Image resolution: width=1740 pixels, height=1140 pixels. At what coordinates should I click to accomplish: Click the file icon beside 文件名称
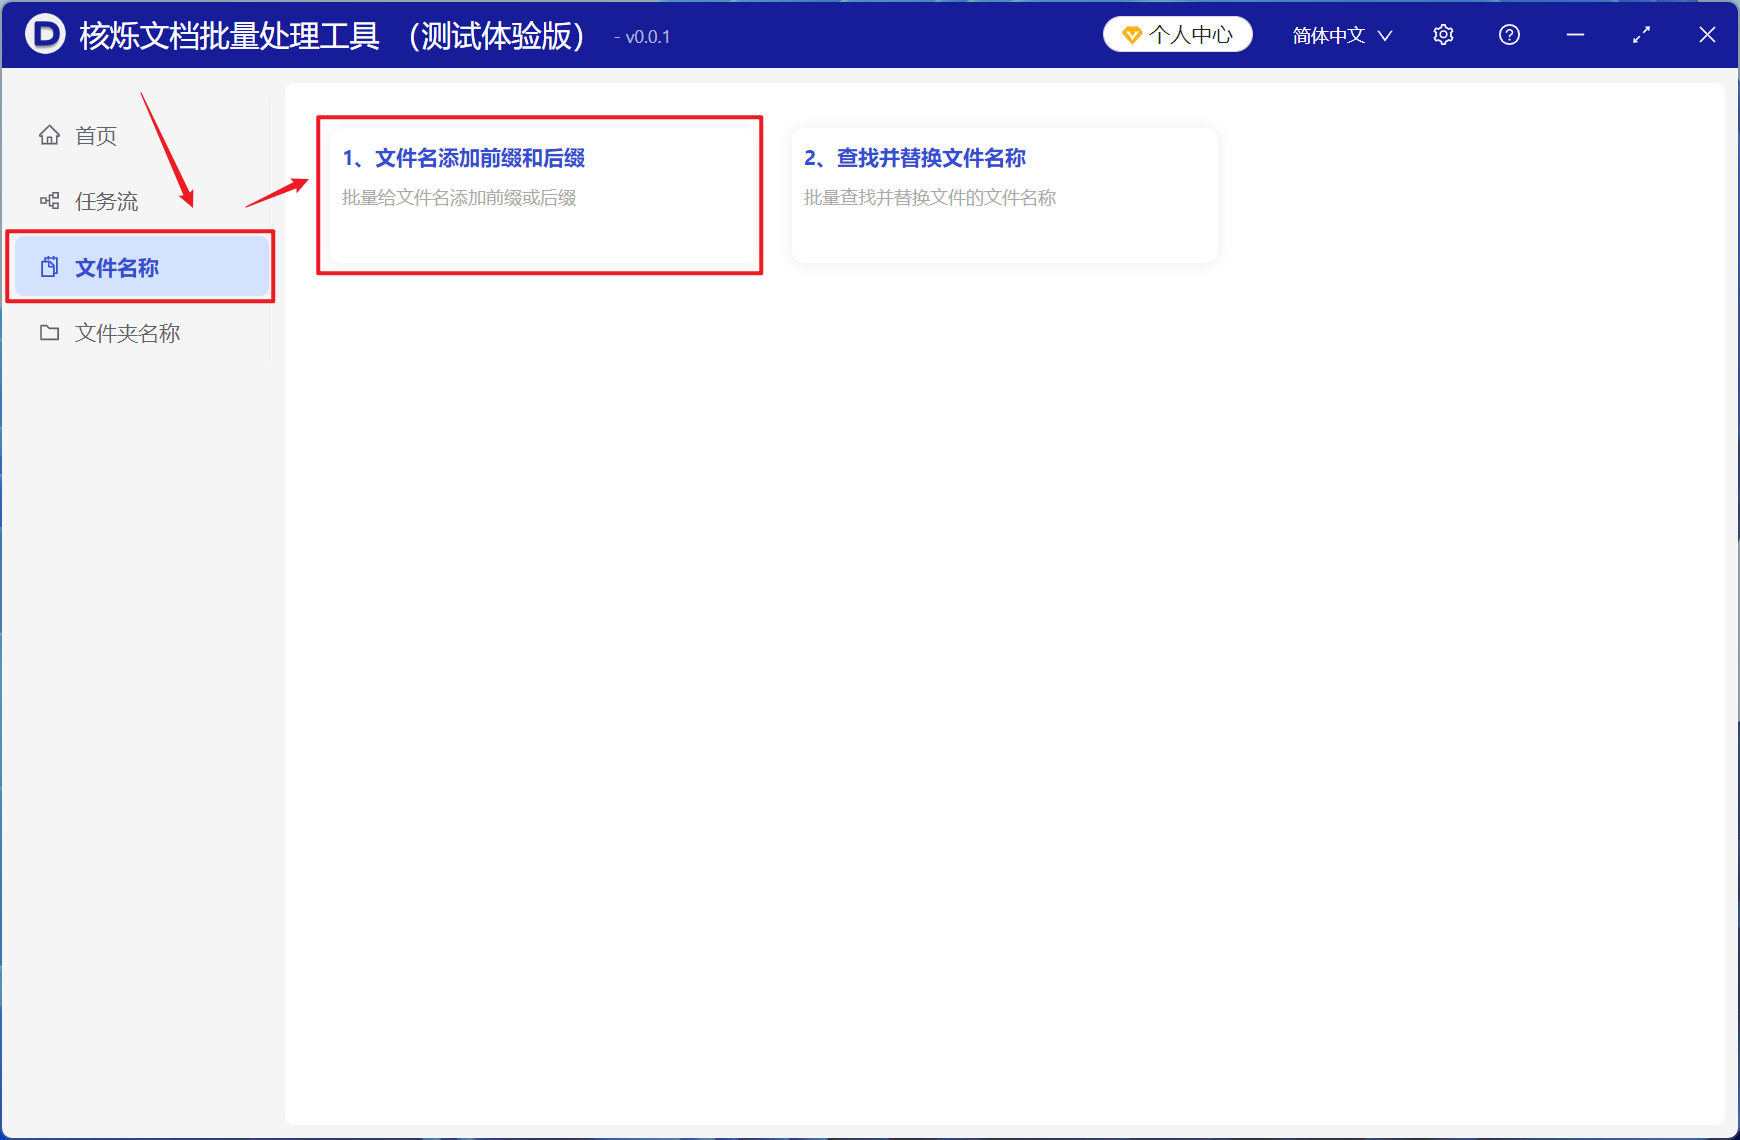49,267
